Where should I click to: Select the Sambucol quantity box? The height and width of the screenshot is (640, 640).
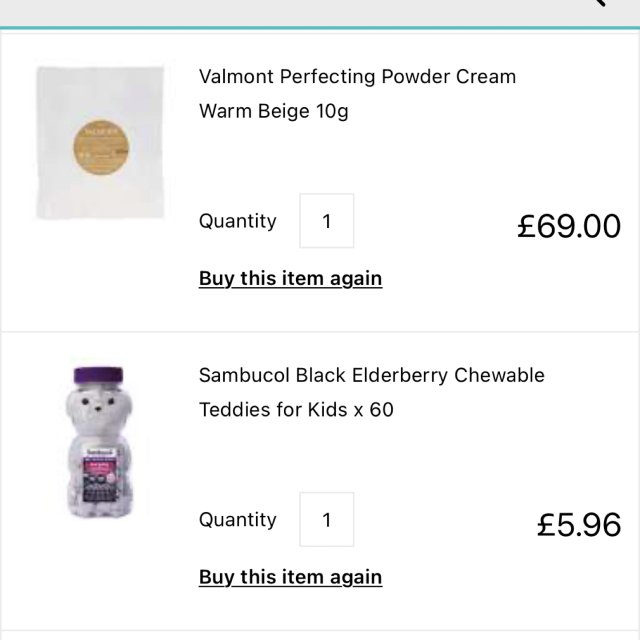coord(326,520)
